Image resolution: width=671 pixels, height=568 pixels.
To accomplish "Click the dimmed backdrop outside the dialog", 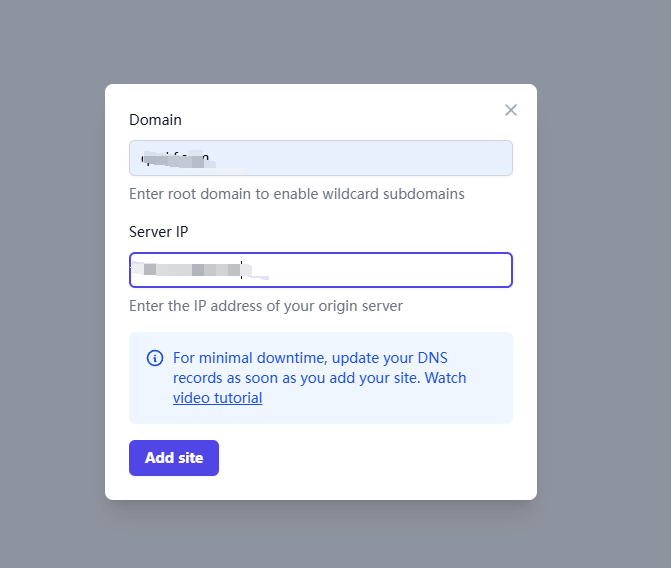I will [x=50, y=300].
